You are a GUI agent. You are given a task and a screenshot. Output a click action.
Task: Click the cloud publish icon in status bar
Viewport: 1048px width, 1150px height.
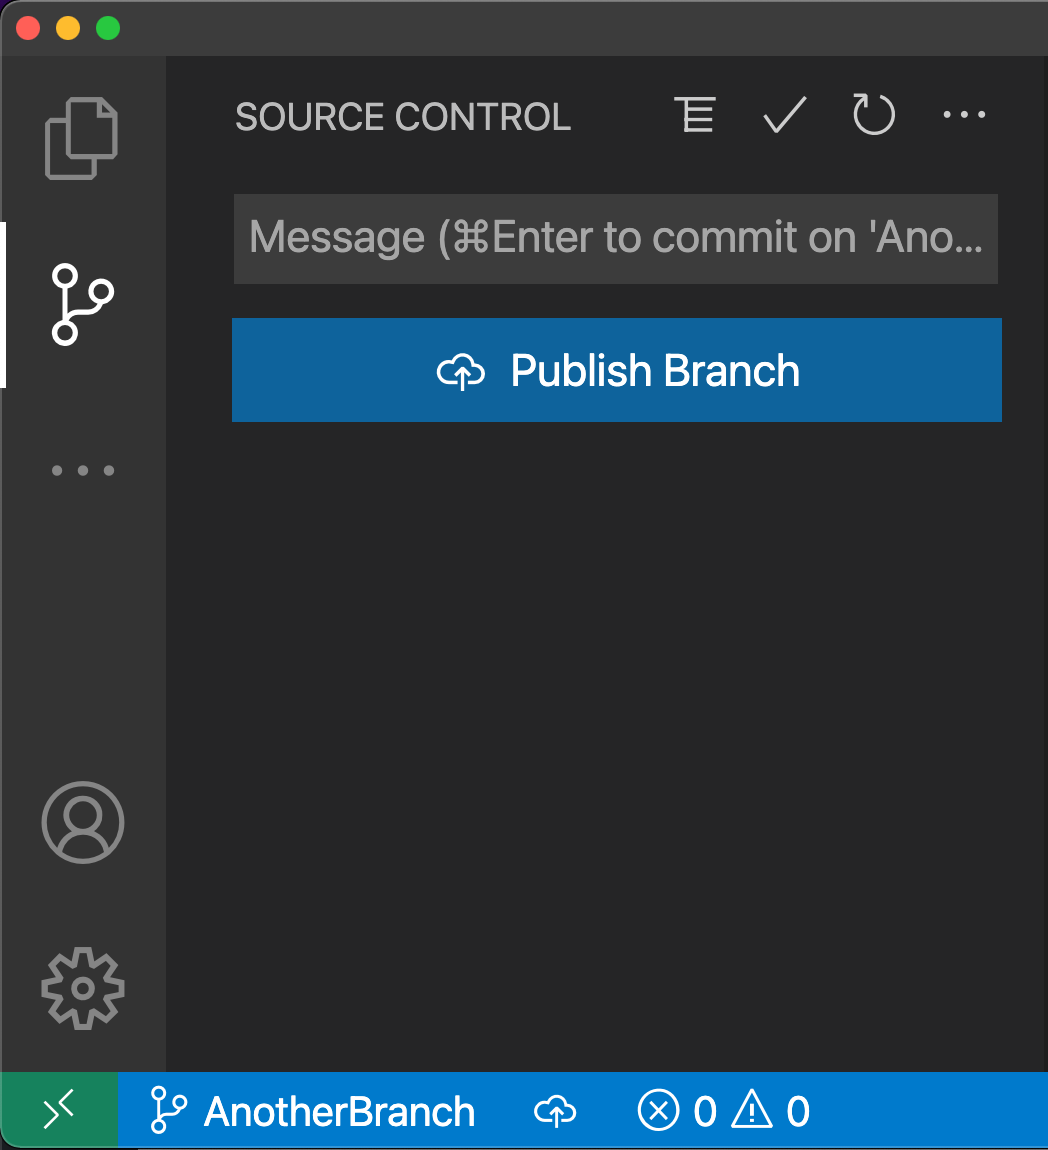(556, 1110)
